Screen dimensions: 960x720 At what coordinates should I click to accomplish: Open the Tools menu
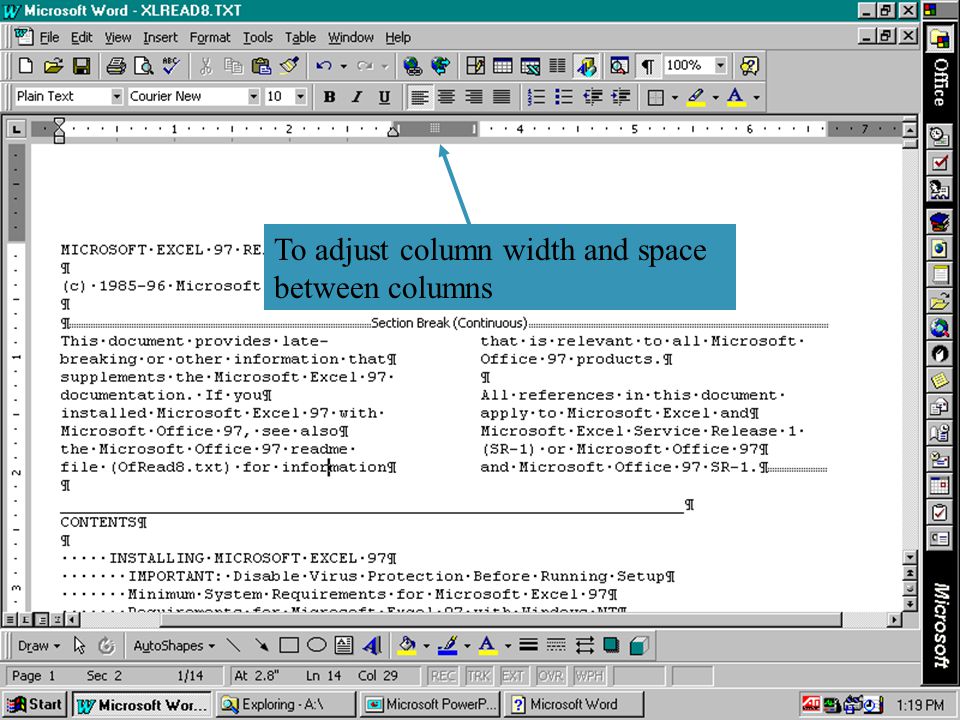tap(258, 37)
